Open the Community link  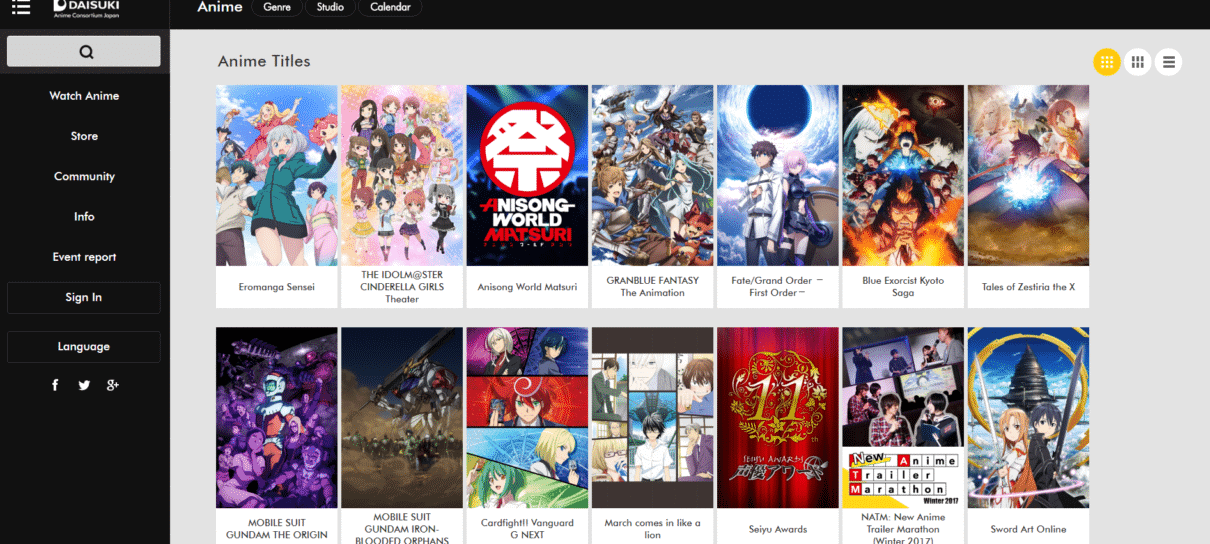(x=84, y=176)
